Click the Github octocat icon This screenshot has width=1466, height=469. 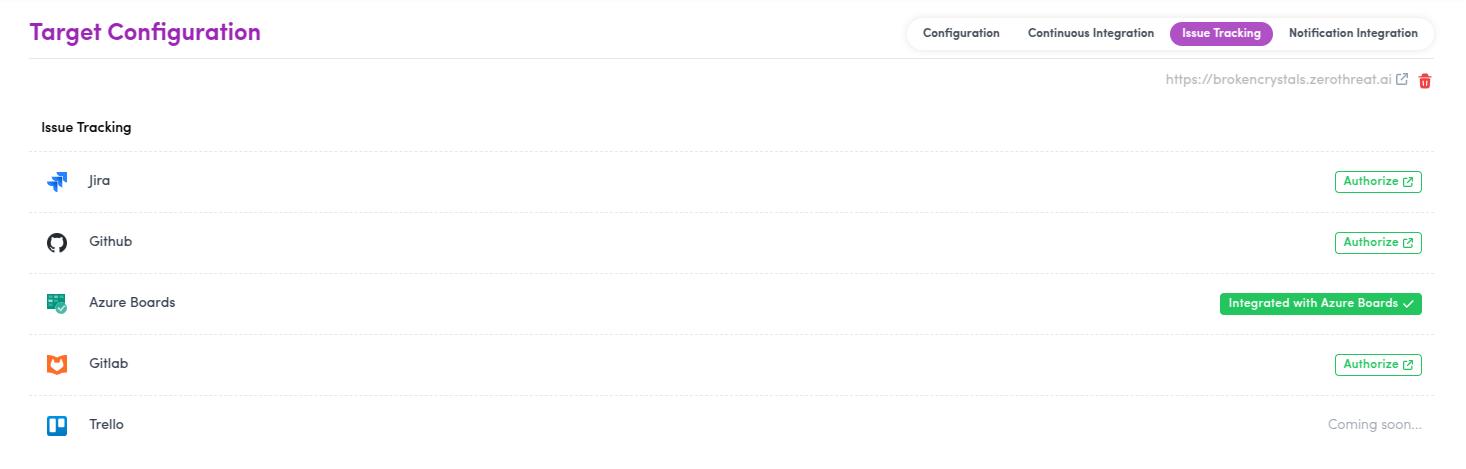tap(57, 243)
